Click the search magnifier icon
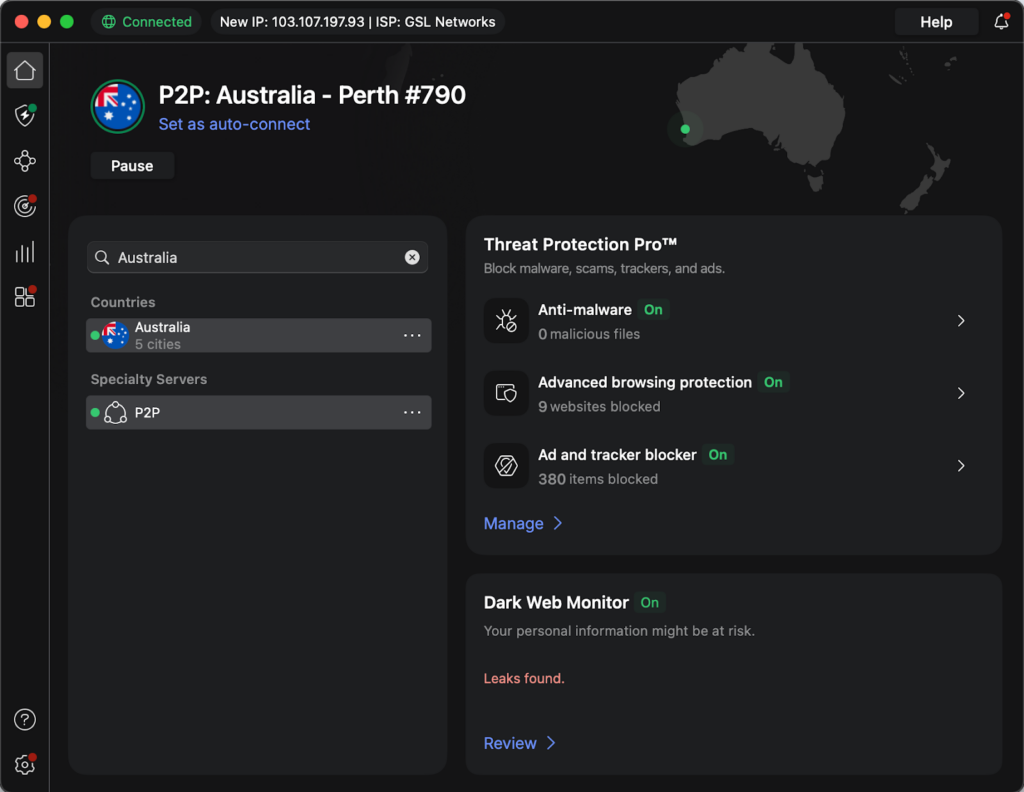The width and height of the screenshot is (1024, 792). pos(102,257)
